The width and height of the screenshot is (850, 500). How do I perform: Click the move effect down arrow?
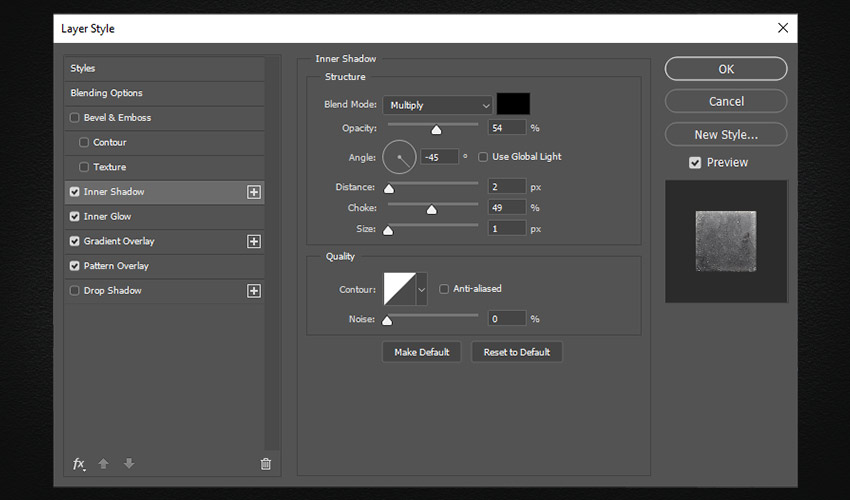tap(128, 463)
